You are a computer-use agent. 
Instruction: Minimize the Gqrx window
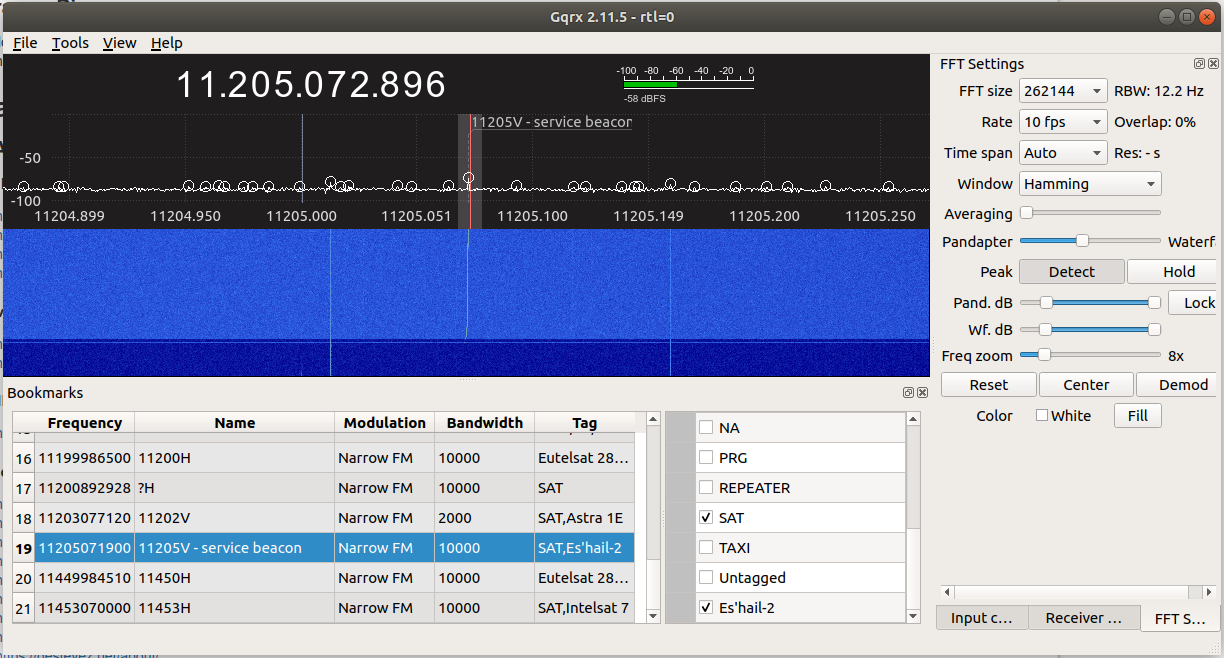(1167, 17)
